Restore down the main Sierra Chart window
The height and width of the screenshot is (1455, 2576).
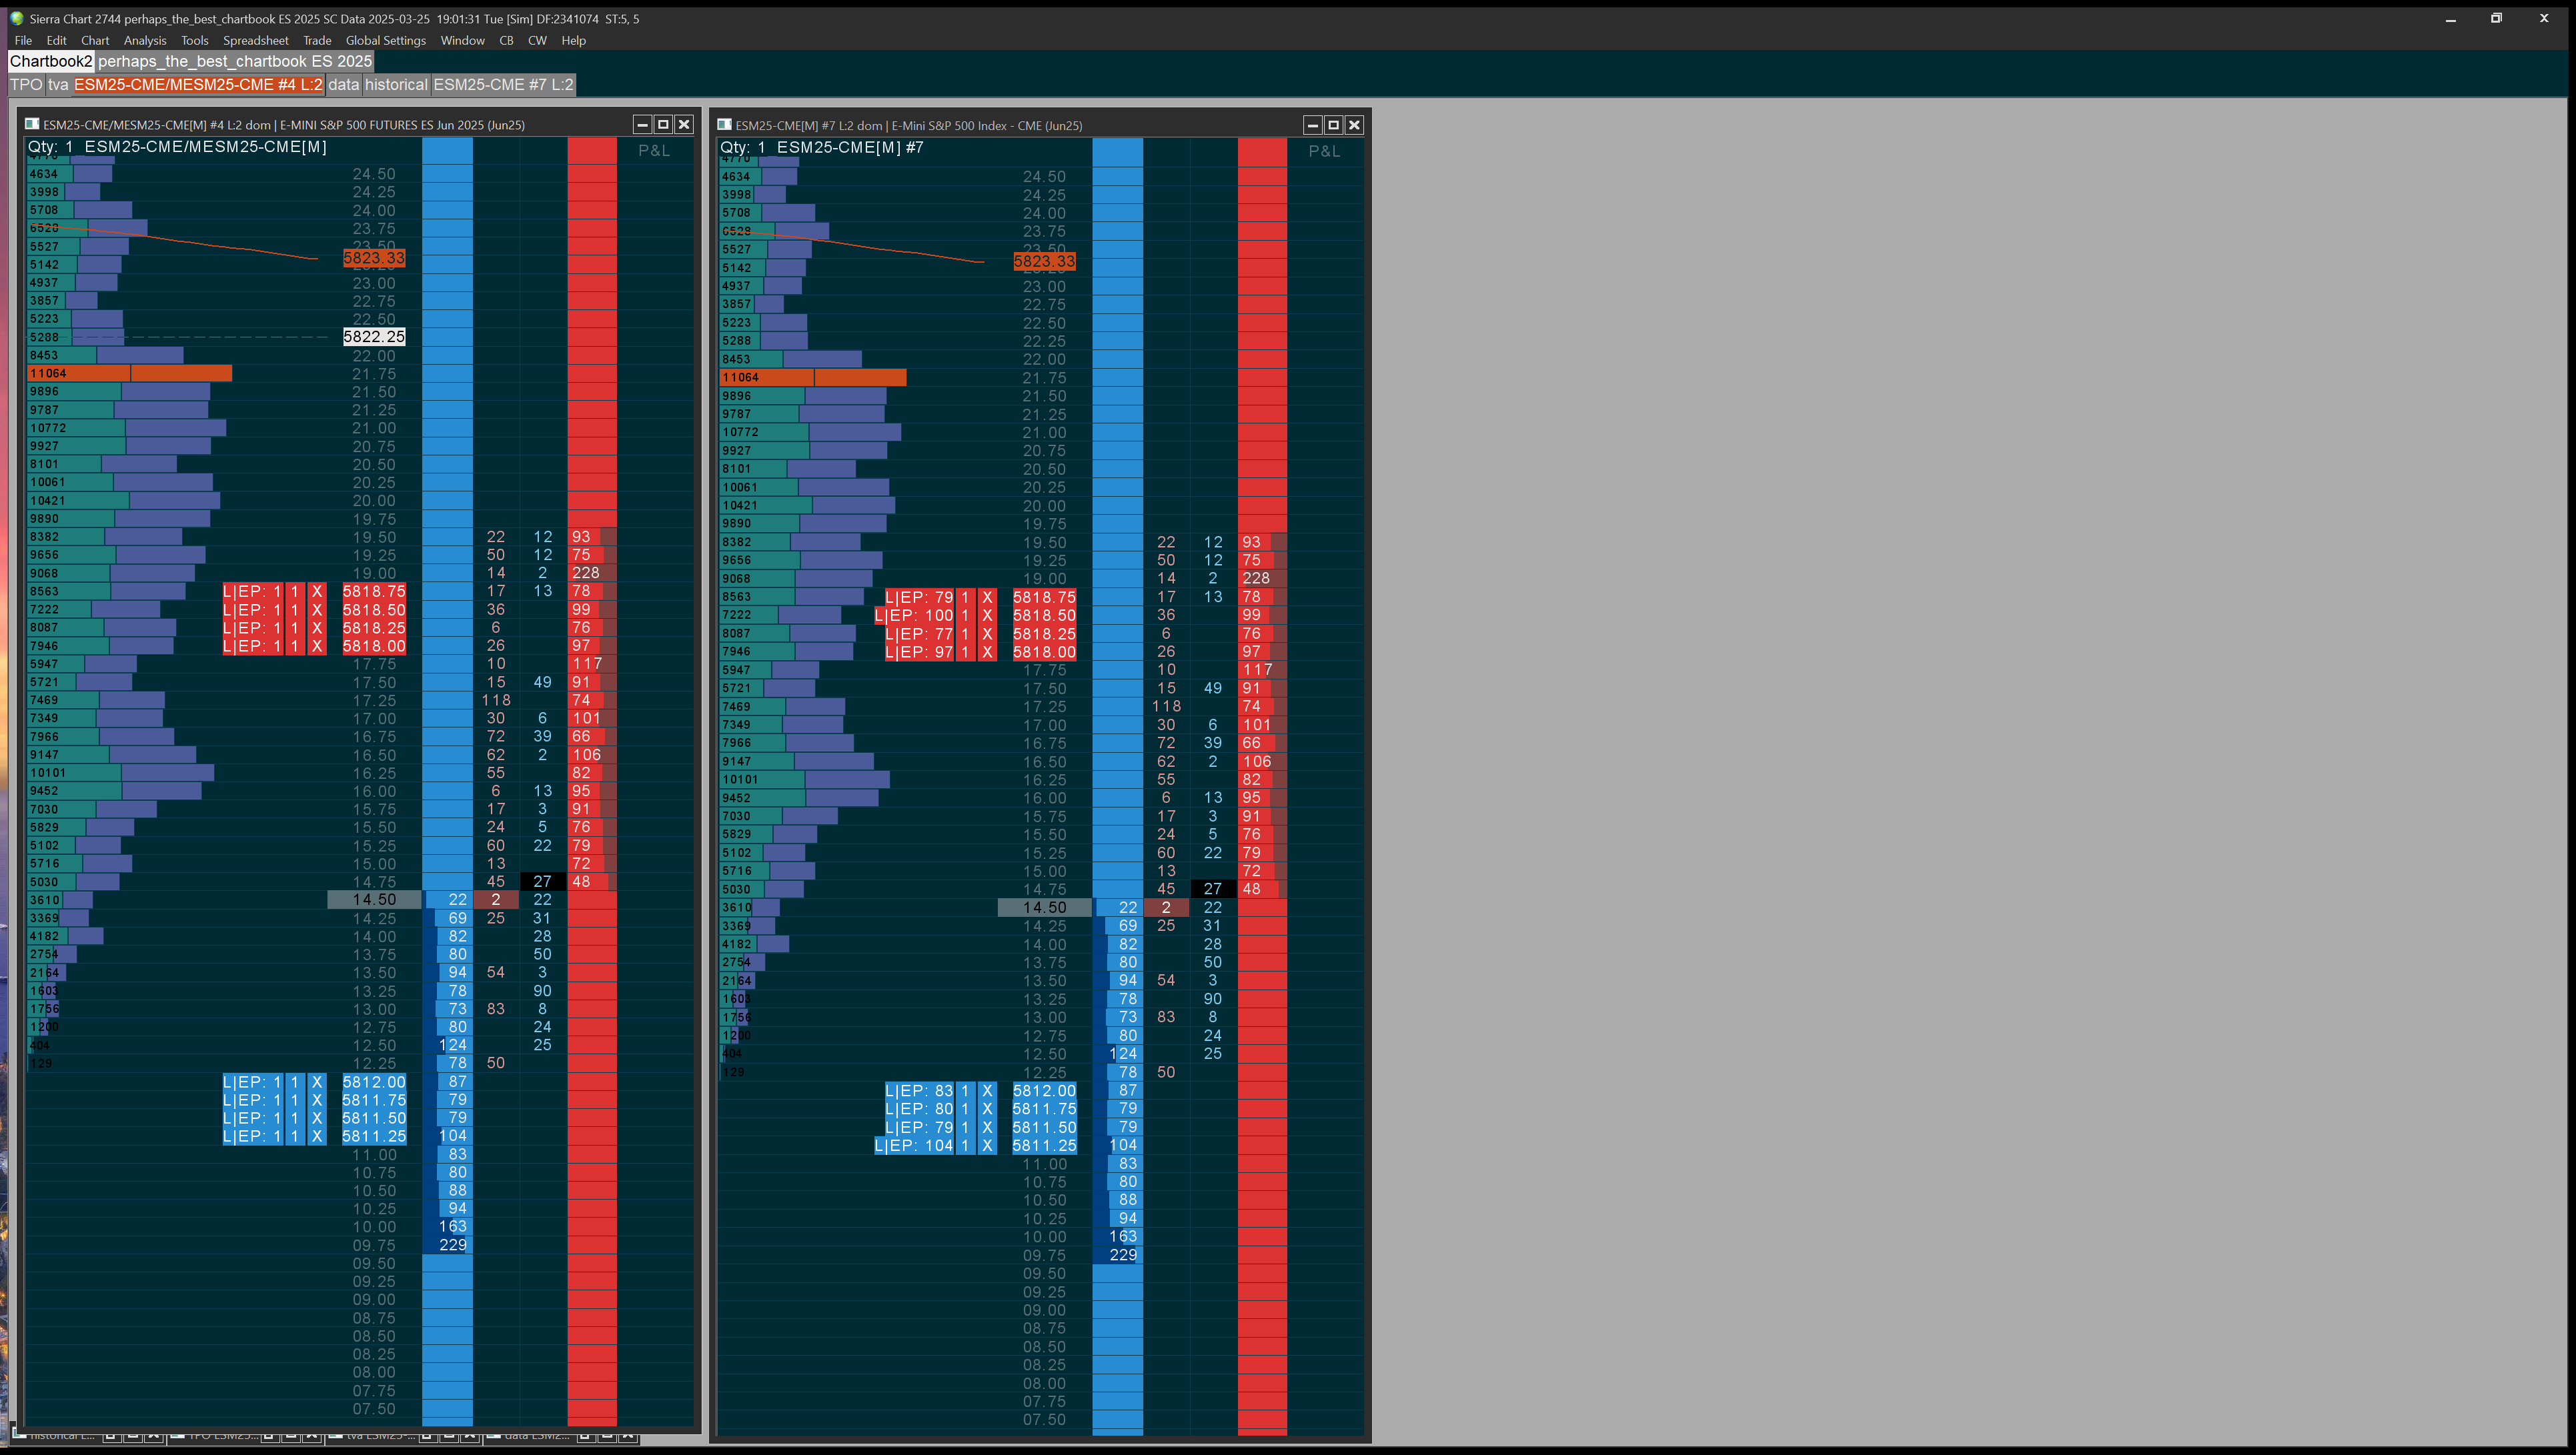coord(2496,18)
